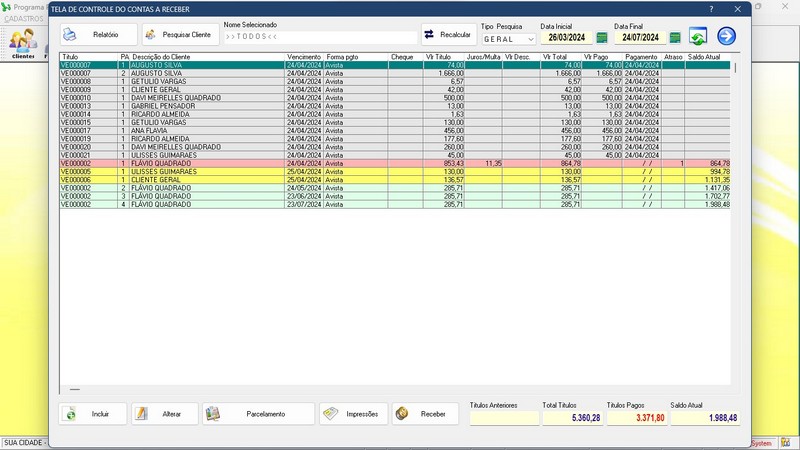800x450 pixels.
Task: Open the Data Final calendar icon
Action: point(675,38)
